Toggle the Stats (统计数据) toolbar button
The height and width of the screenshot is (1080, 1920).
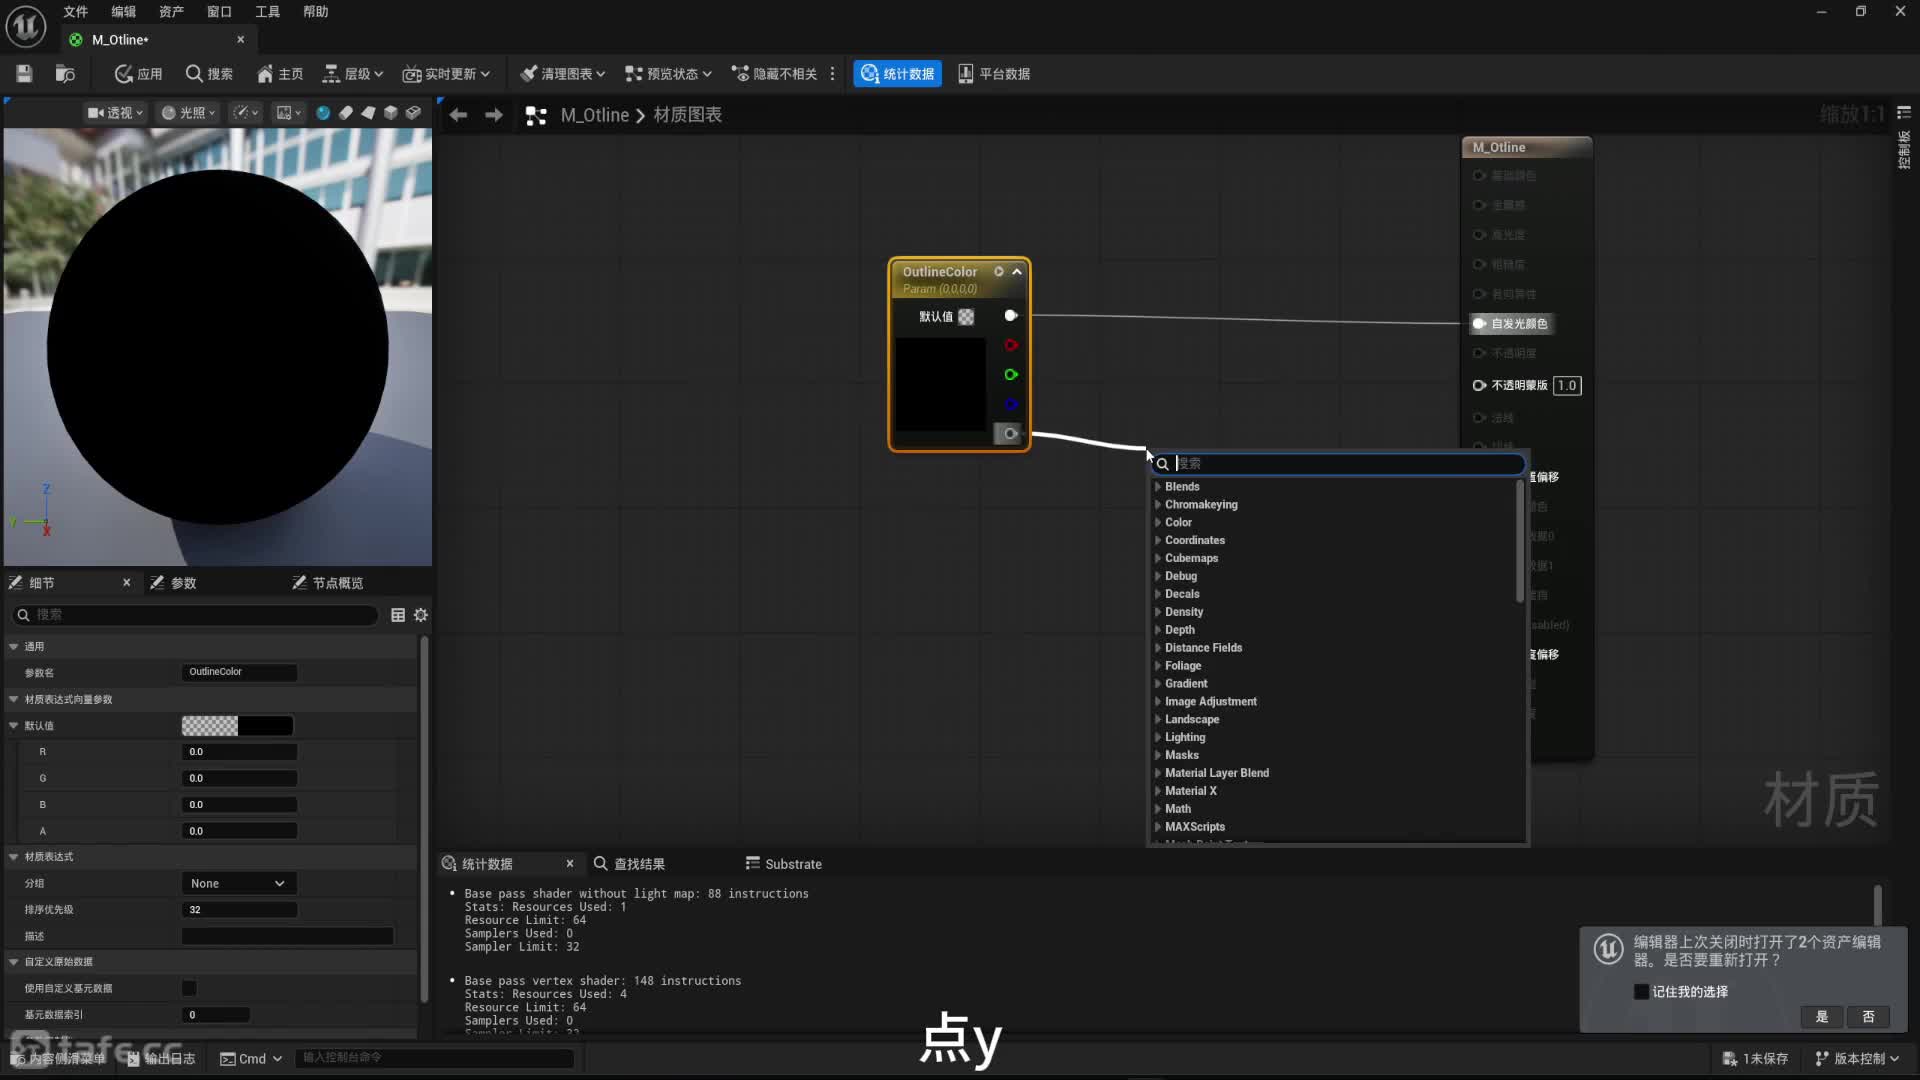[897, 73]
